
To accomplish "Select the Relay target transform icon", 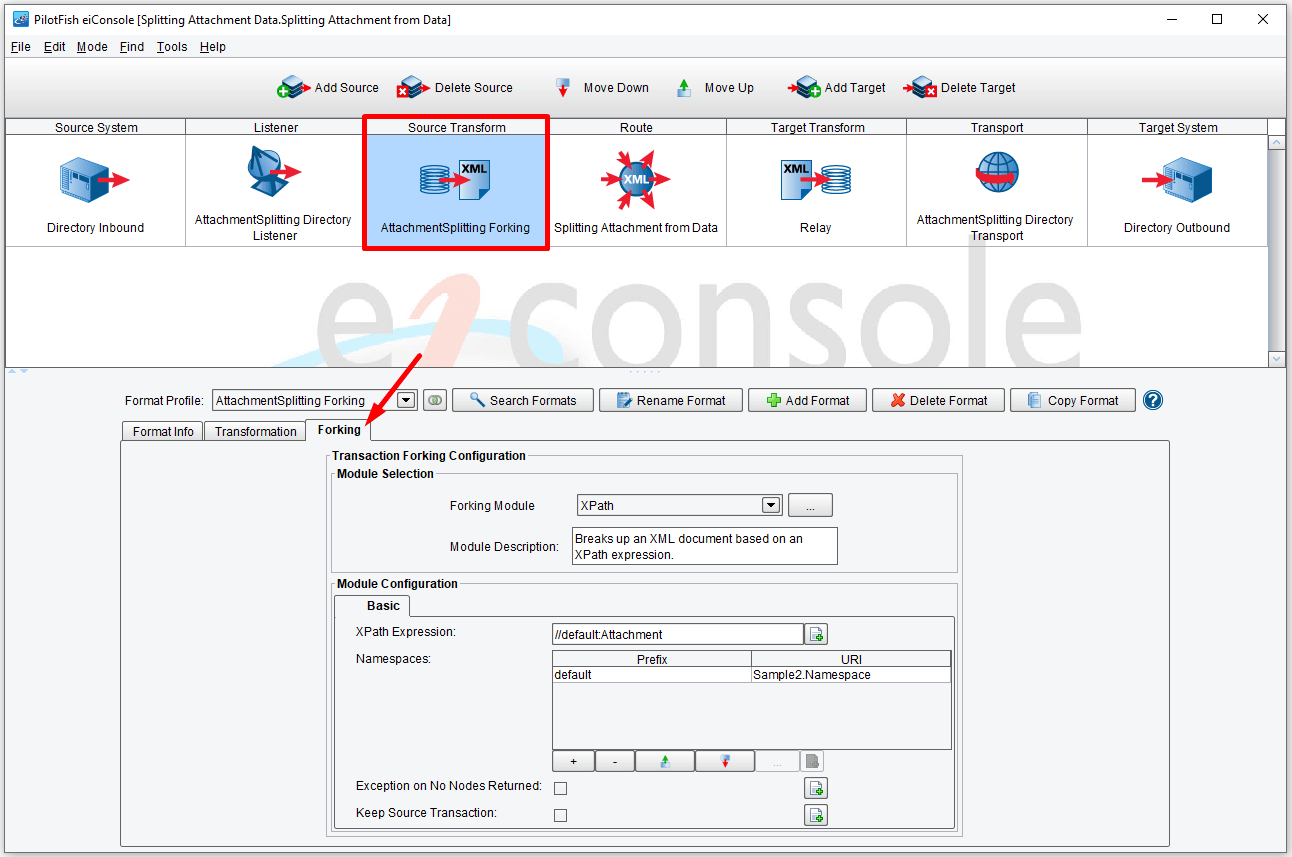I will coord(815,180).
